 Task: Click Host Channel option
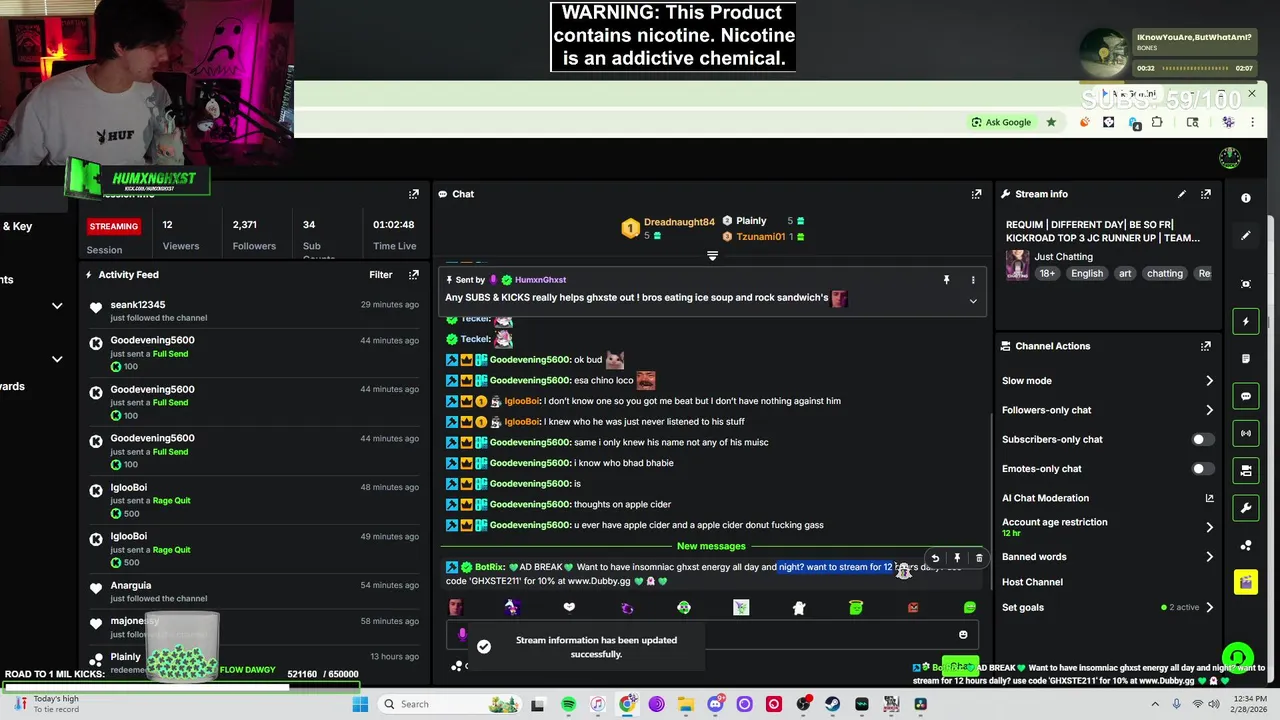click(x=1032, y=582)
